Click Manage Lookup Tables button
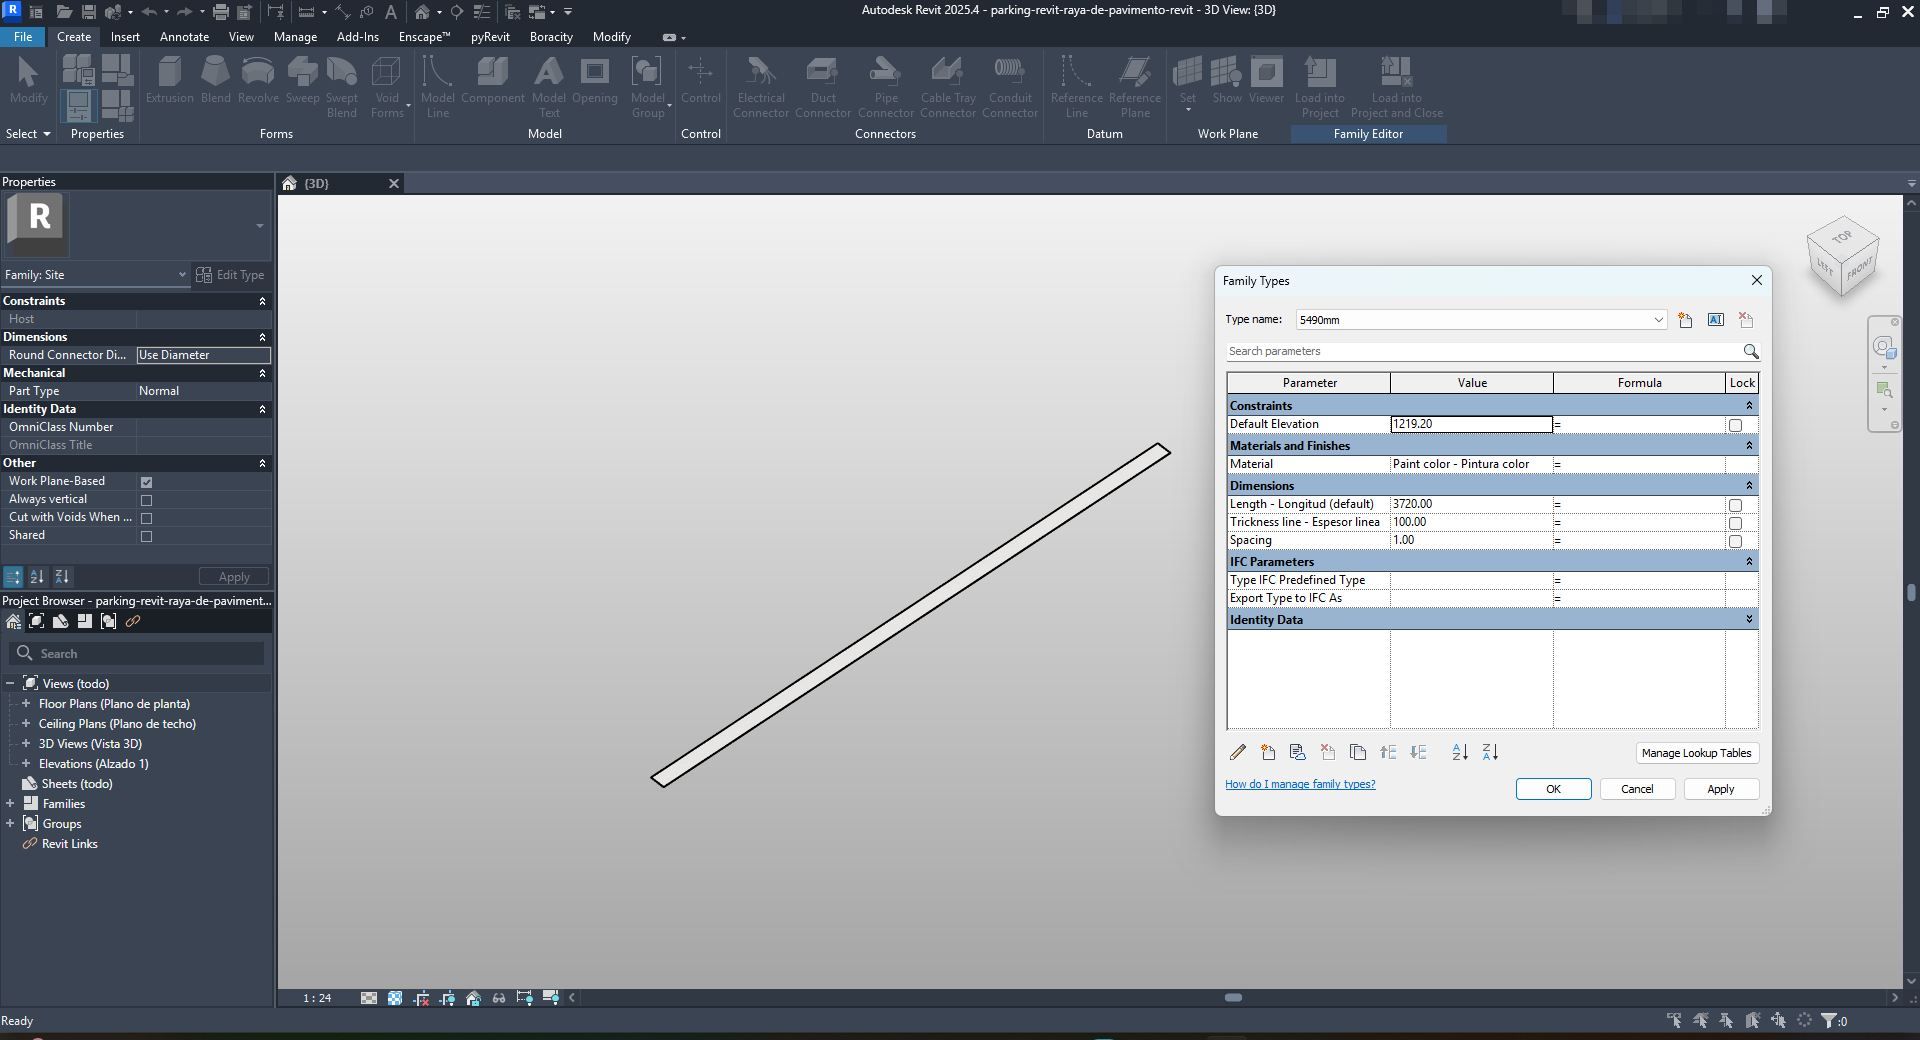Image resolution: width=1920 pixels, height=1040 pixels. 1696,753
